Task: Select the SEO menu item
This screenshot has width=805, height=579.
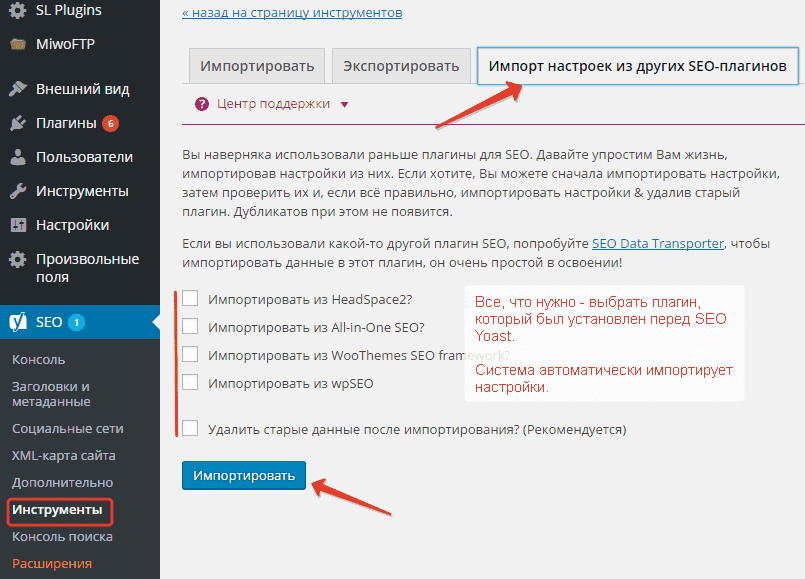Action: [80, 322]
